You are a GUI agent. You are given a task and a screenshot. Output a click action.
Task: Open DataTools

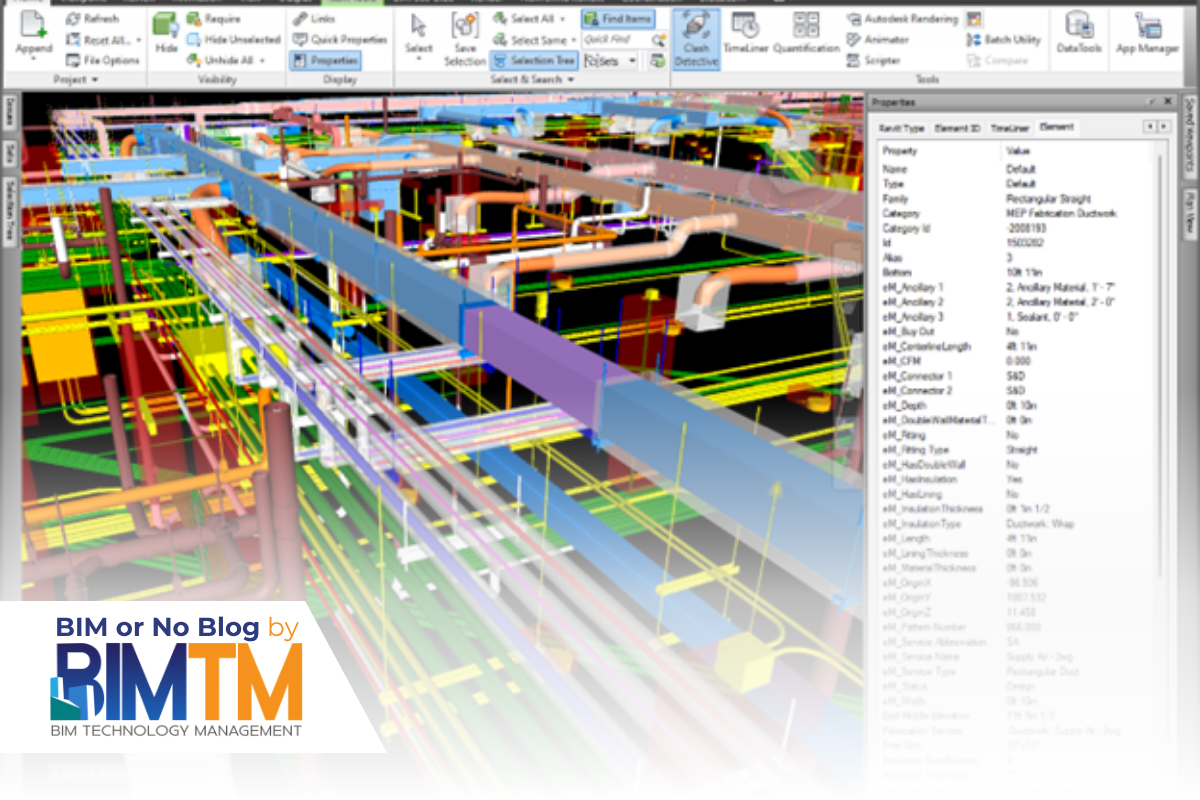click(1078, 34)
